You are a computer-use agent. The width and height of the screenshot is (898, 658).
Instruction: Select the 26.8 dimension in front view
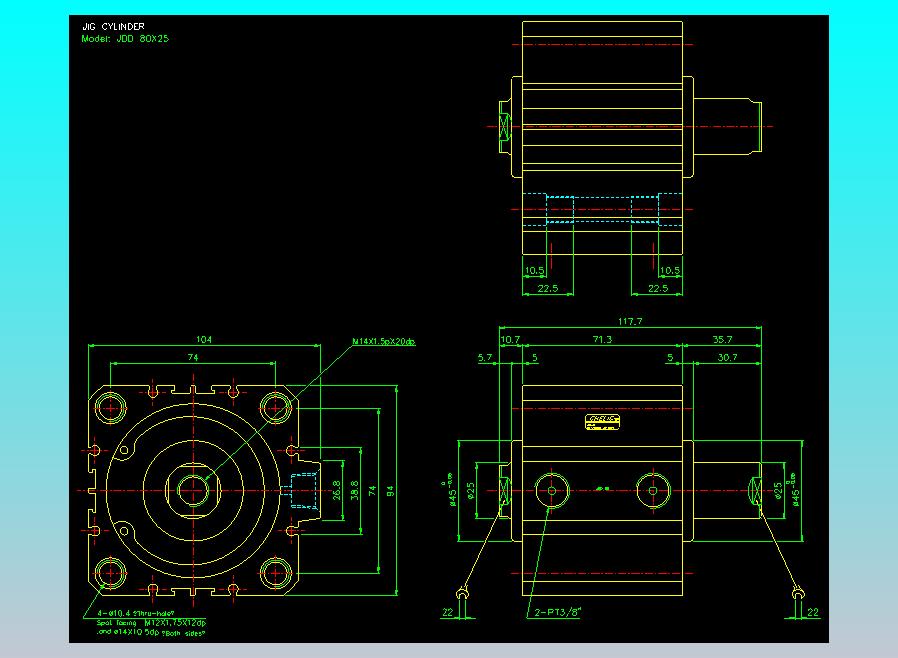pyautogui.click(x=337, y=490)
